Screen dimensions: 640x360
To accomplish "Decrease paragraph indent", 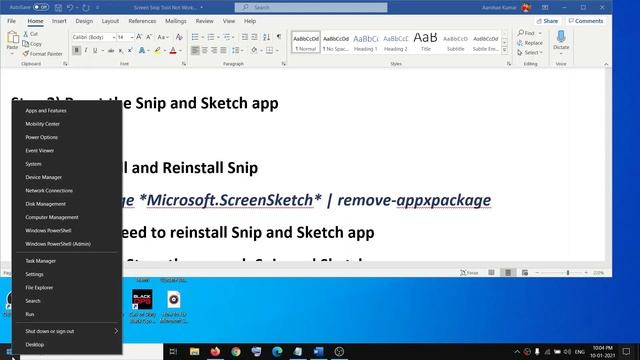I will coord(244,37).
